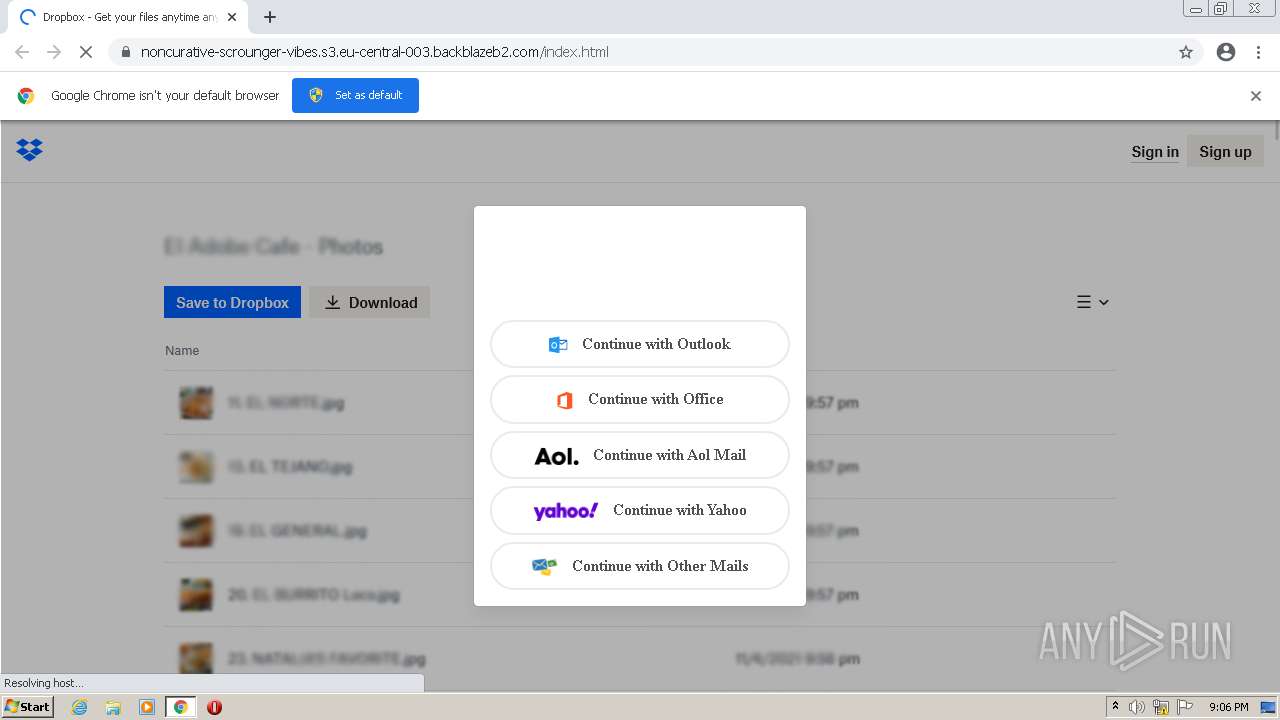Image resolution: width=1280 pixels, height=720 pixels.
Task: Open a new browser tab
Action: click(x=270, y=17)
